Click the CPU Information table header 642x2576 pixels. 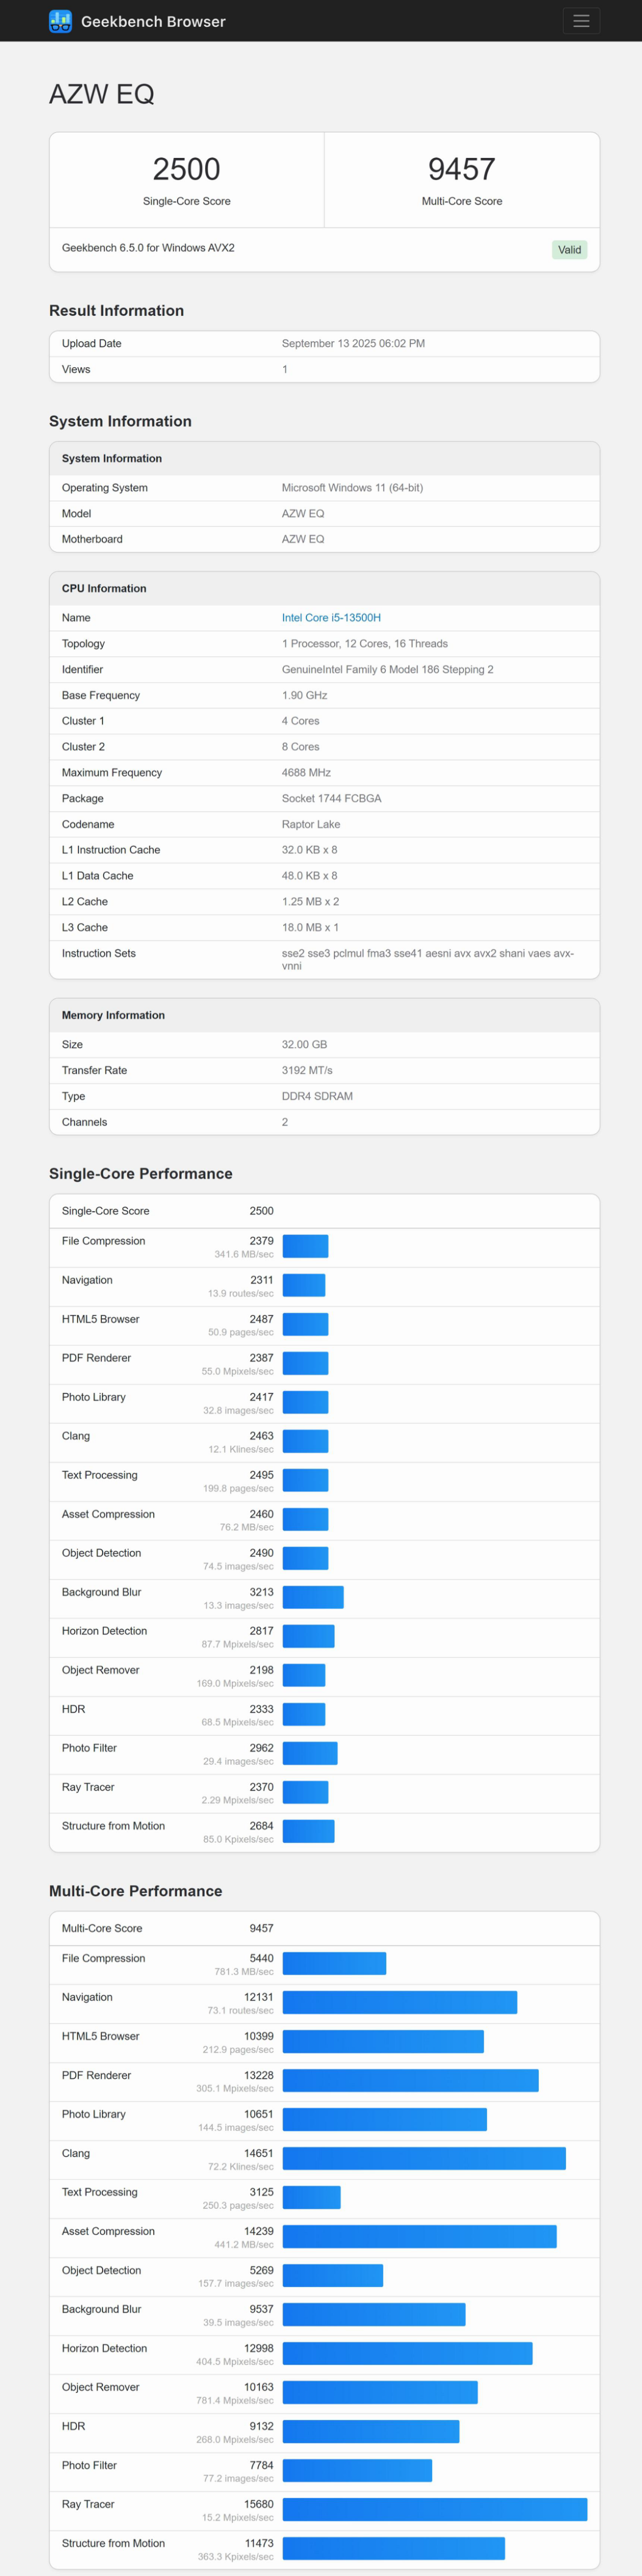[104, 589]
